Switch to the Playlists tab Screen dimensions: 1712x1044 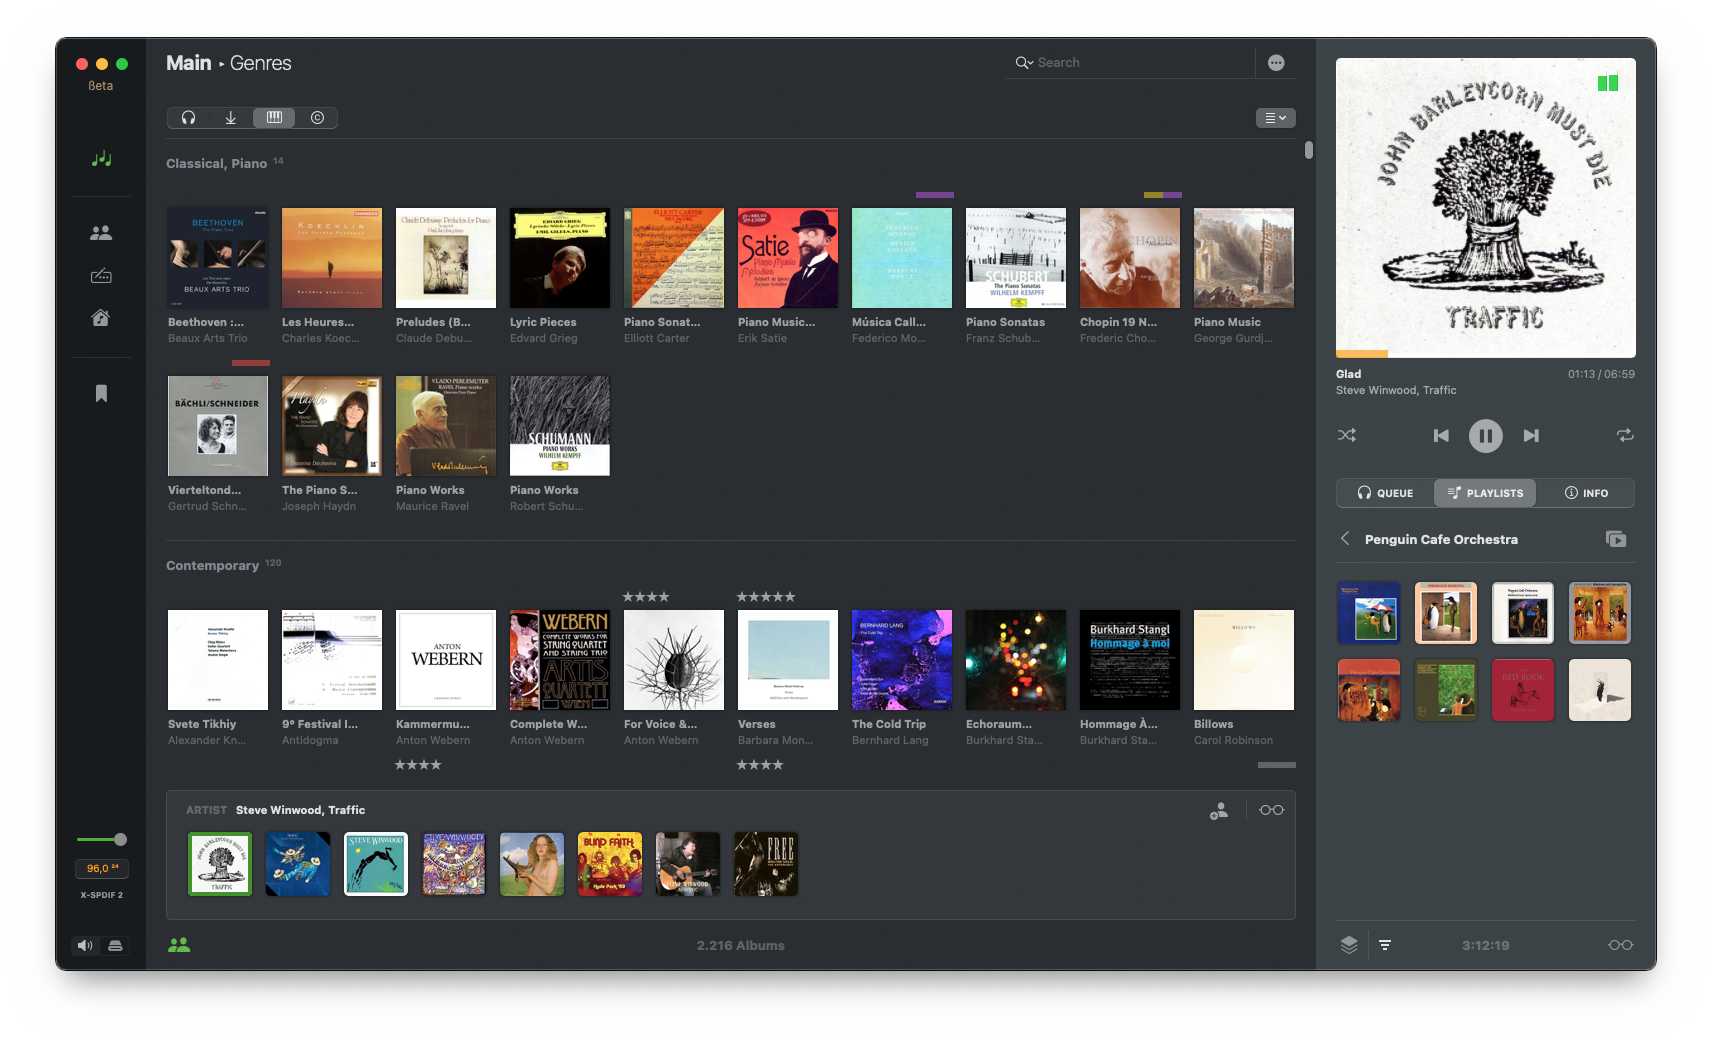coord(1485,493)
